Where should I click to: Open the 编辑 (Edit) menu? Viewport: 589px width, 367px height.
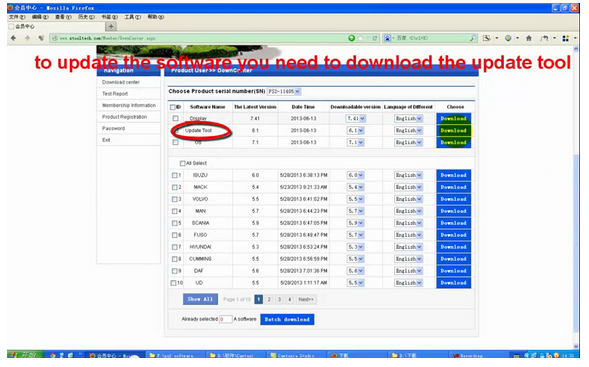coord(40,17)
